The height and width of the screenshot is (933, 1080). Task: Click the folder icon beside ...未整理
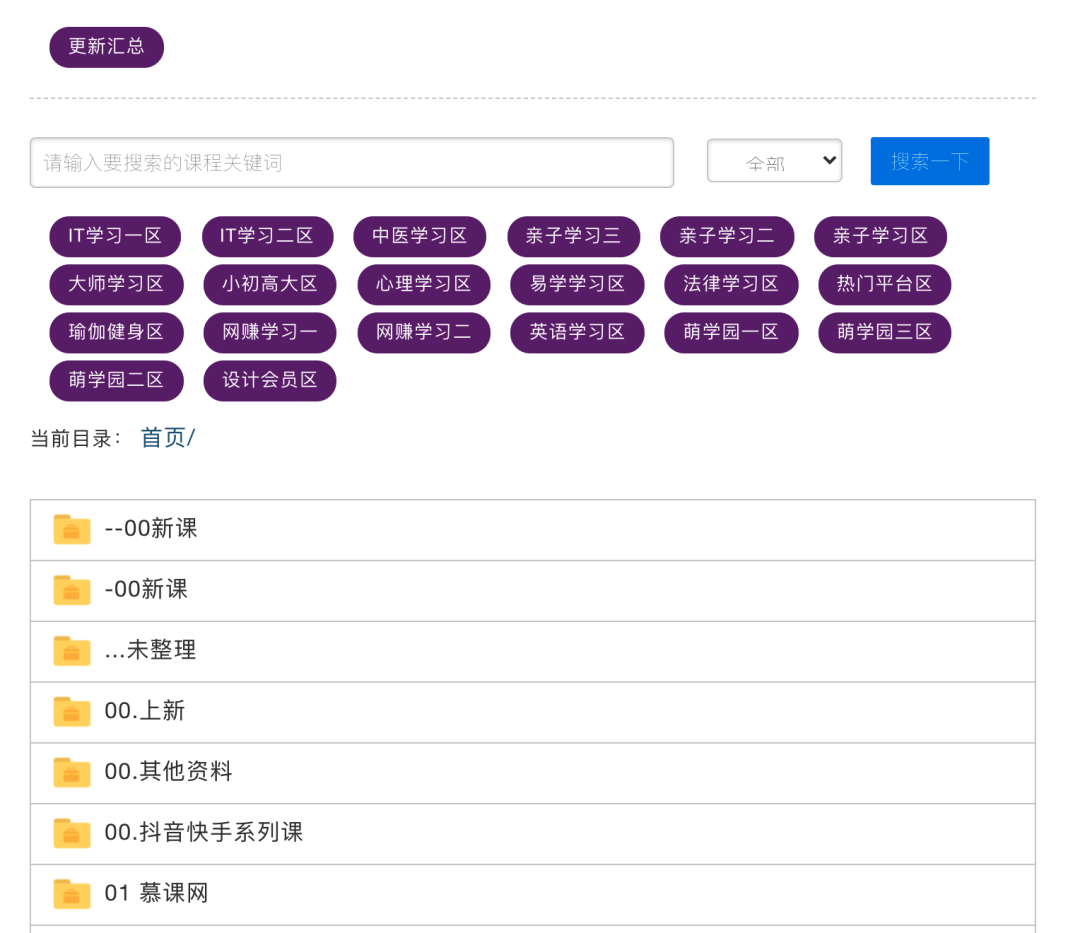(x=70, y=650)
